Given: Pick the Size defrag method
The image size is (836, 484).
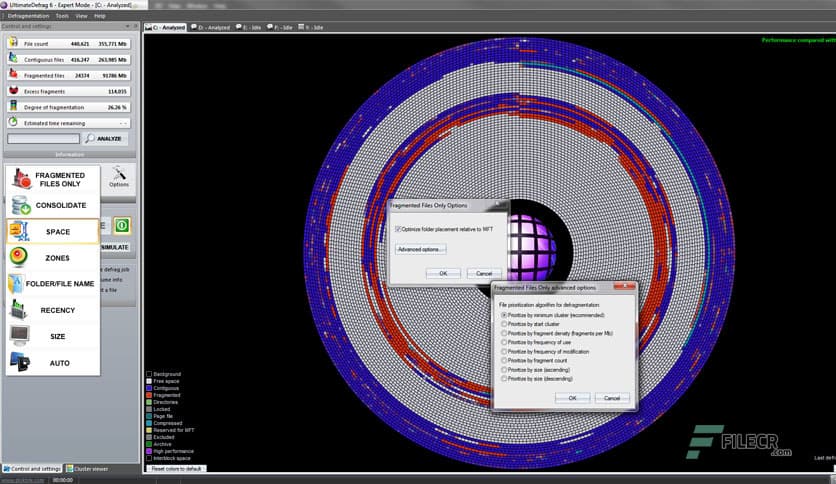Looking at the screenshot, I should (53, 336).
